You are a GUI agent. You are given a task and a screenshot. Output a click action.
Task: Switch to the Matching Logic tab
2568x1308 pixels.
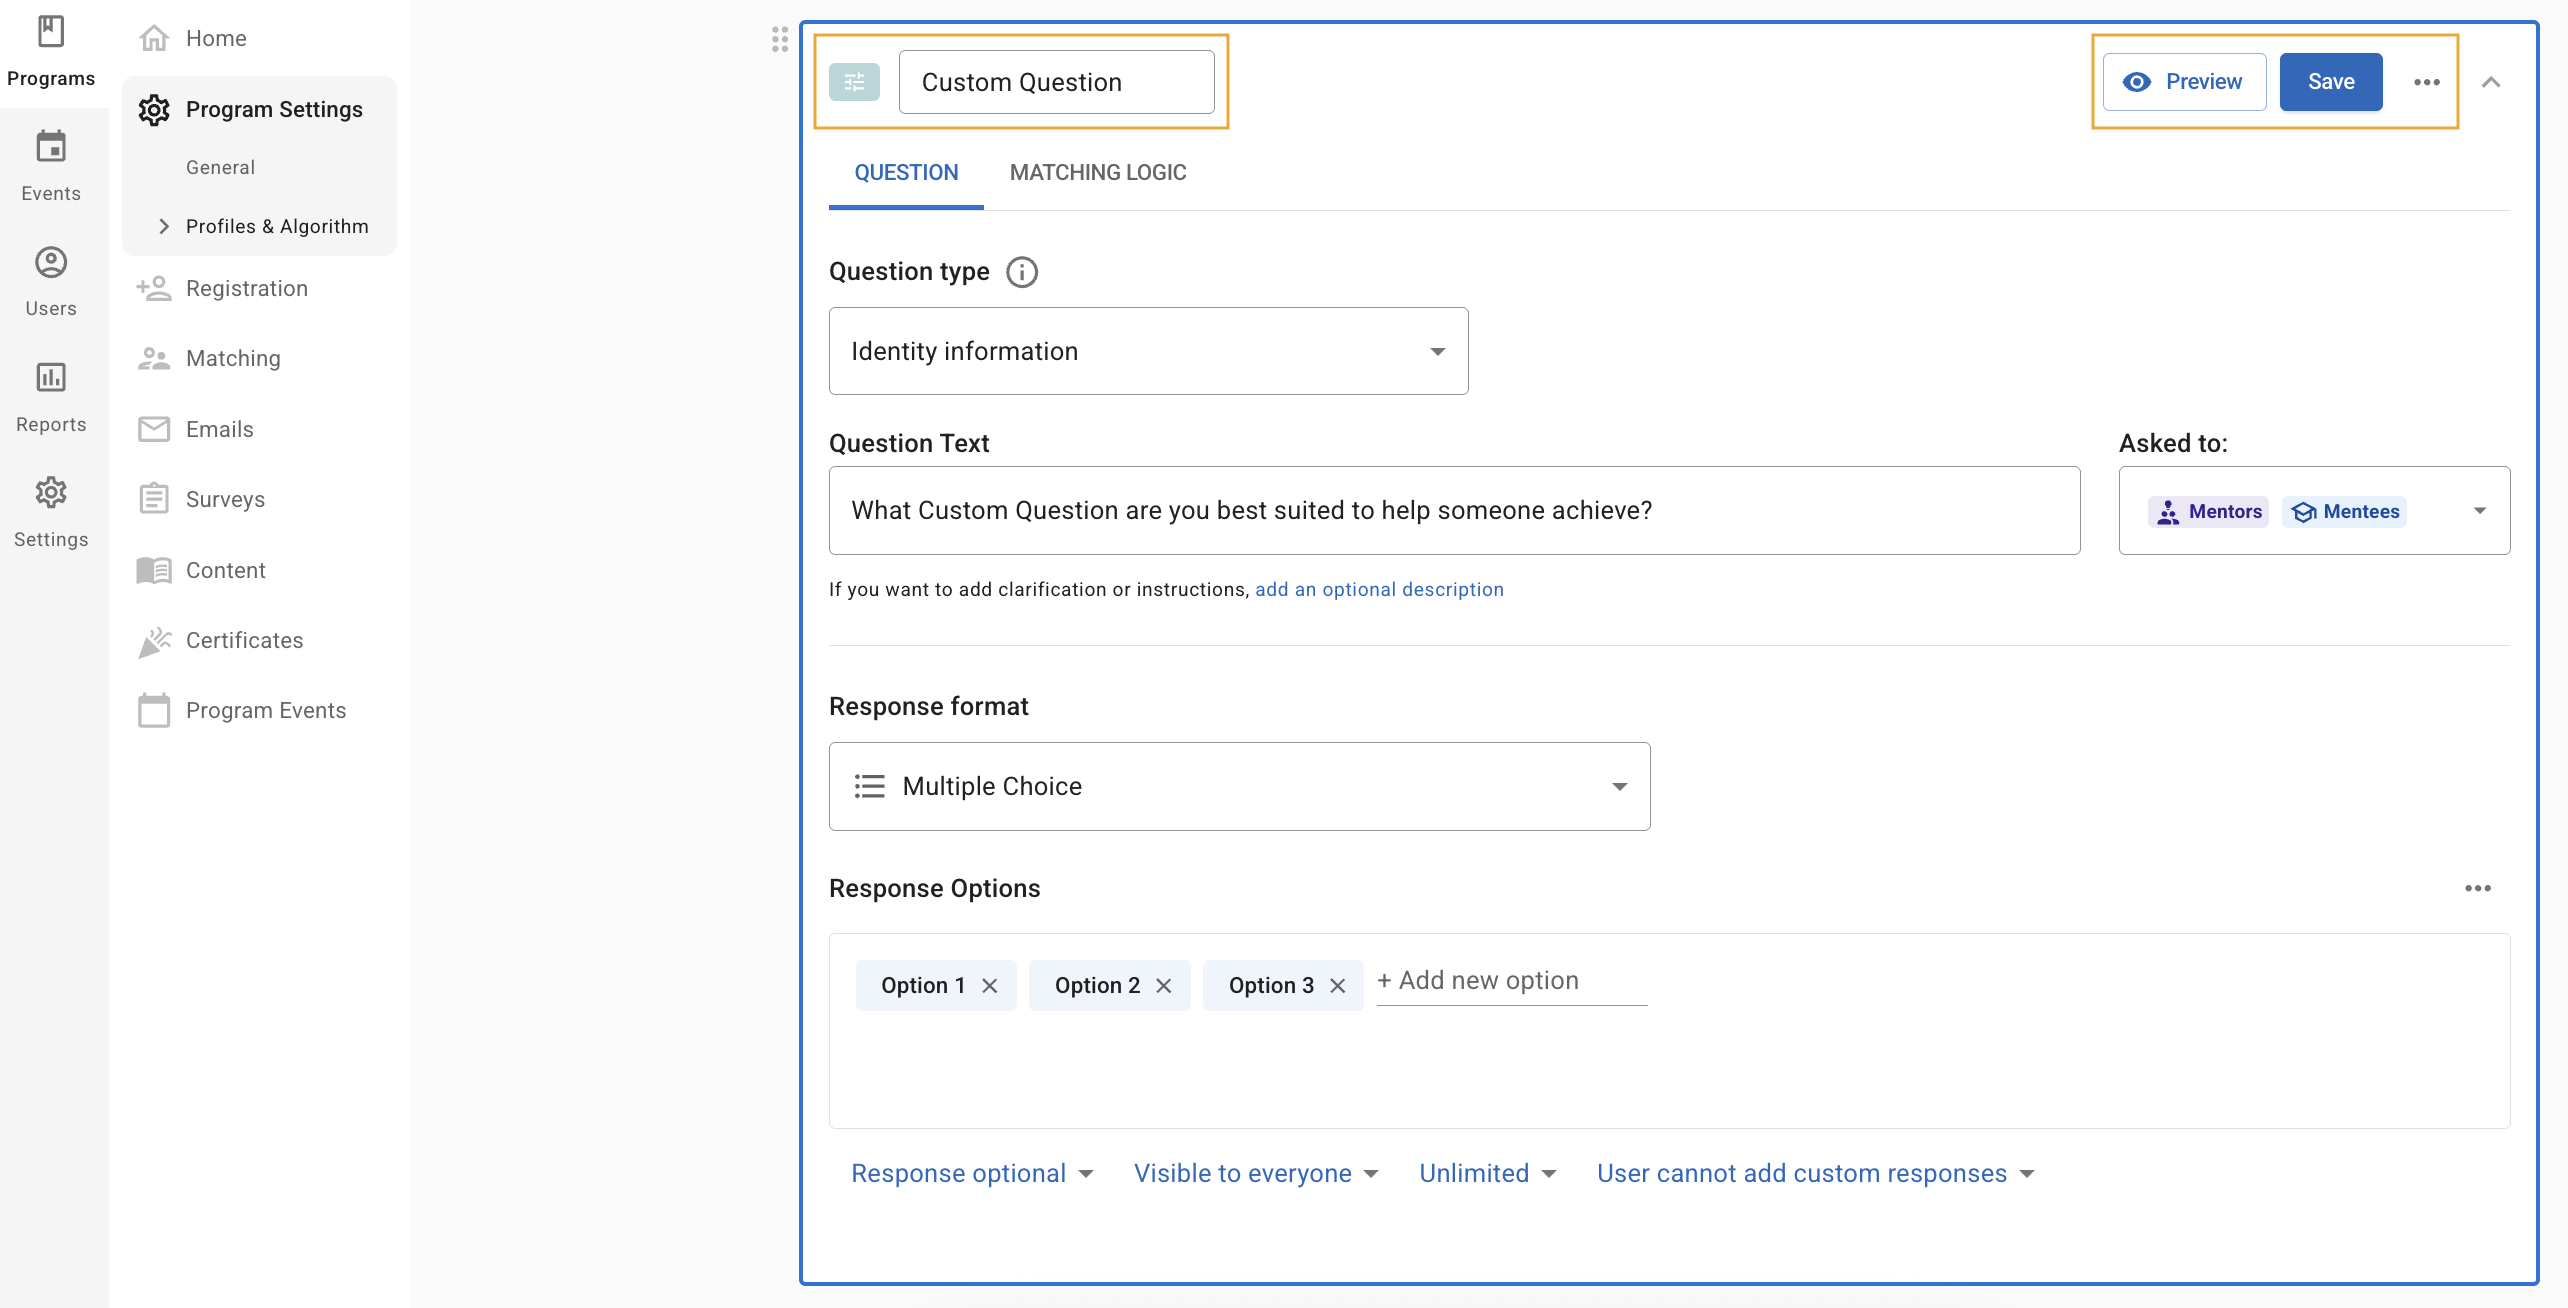tap(1097, 172)
